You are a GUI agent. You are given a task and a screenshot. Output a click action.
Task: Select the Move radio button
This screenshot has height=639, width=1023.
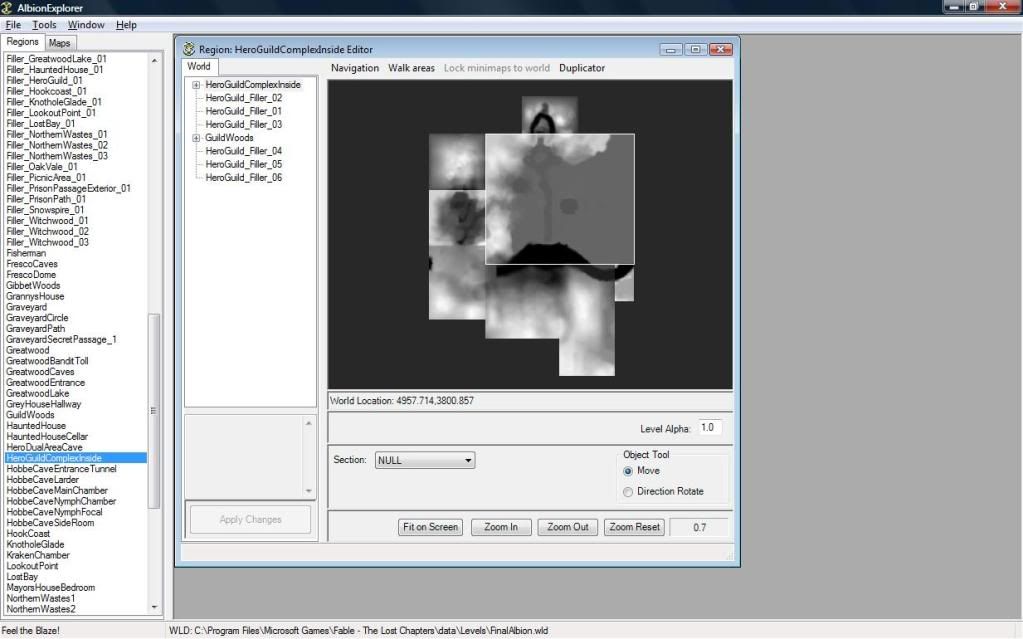pos(628,471)
